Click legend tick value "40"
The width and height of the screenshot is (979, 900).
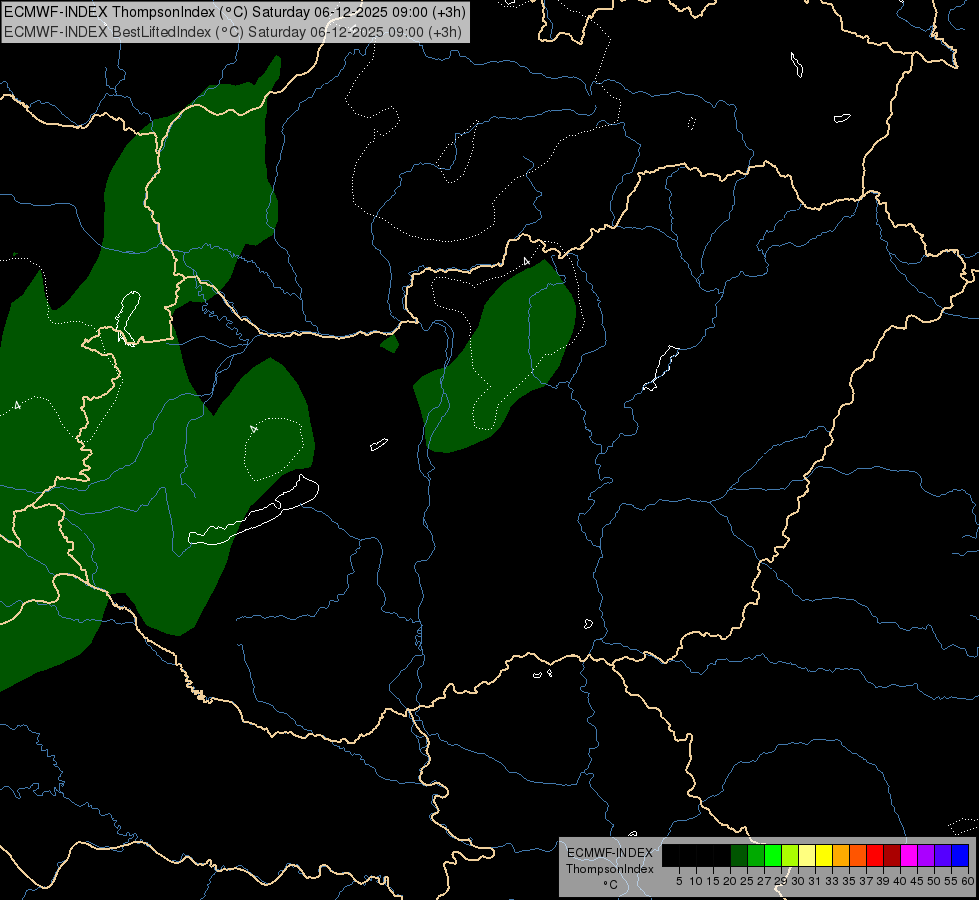900,881
